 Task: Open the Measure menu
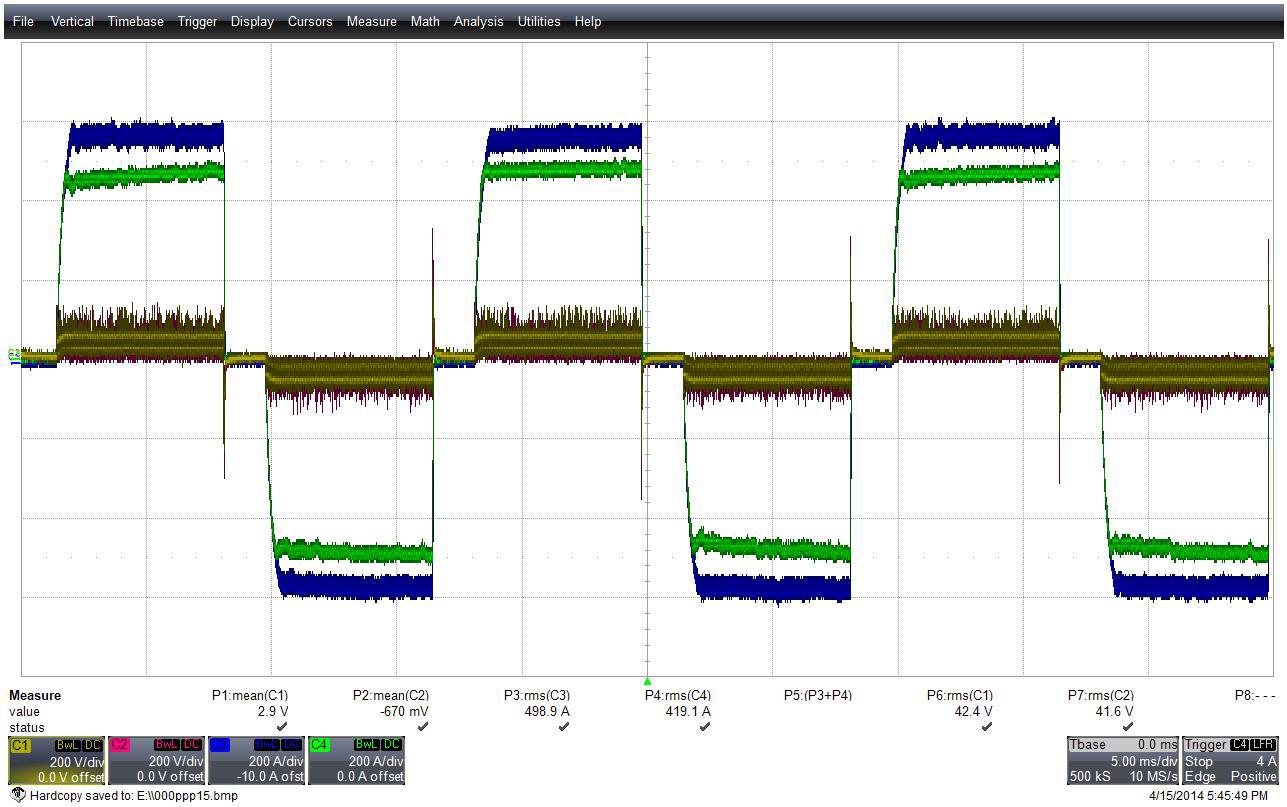[371, 21]
